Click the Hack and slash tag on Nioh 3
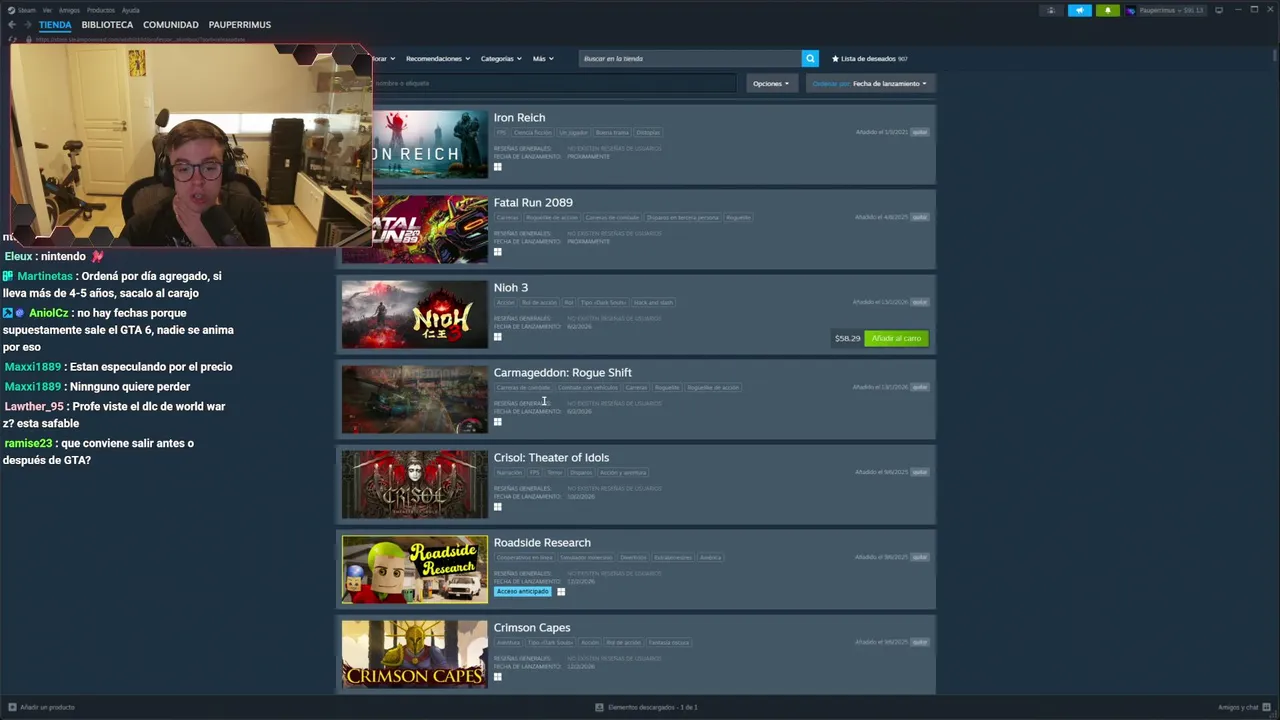1280x720 pixels. coord(653,302)
